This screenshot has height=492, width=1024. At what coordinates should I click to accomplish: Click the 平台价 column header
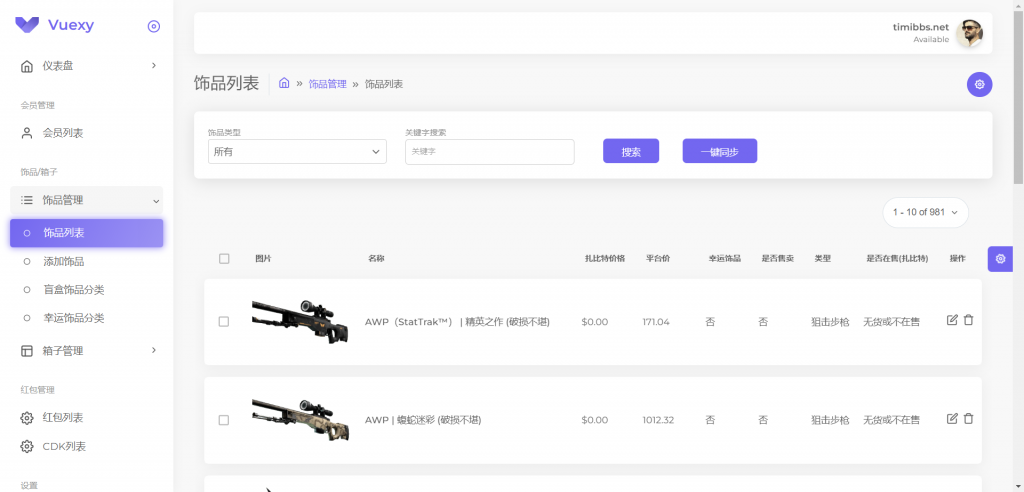point(658,259)
